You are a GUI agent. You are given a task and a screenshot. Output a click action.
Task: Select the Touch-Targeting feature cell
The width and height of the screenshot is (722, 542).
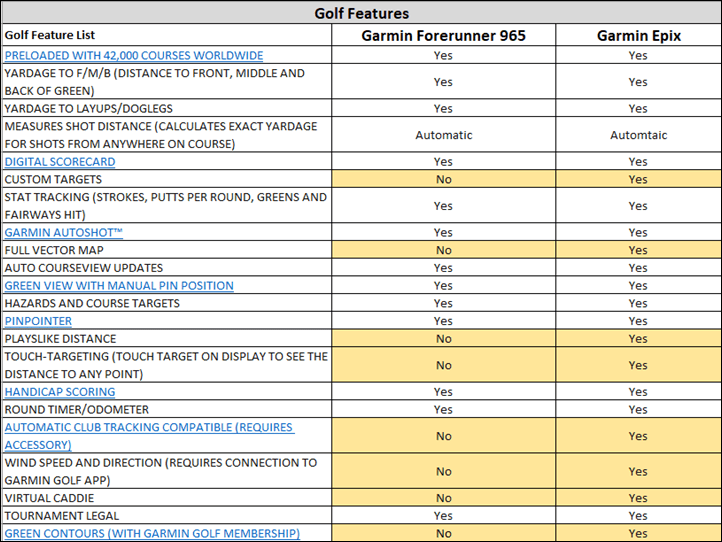coord(167,365)
